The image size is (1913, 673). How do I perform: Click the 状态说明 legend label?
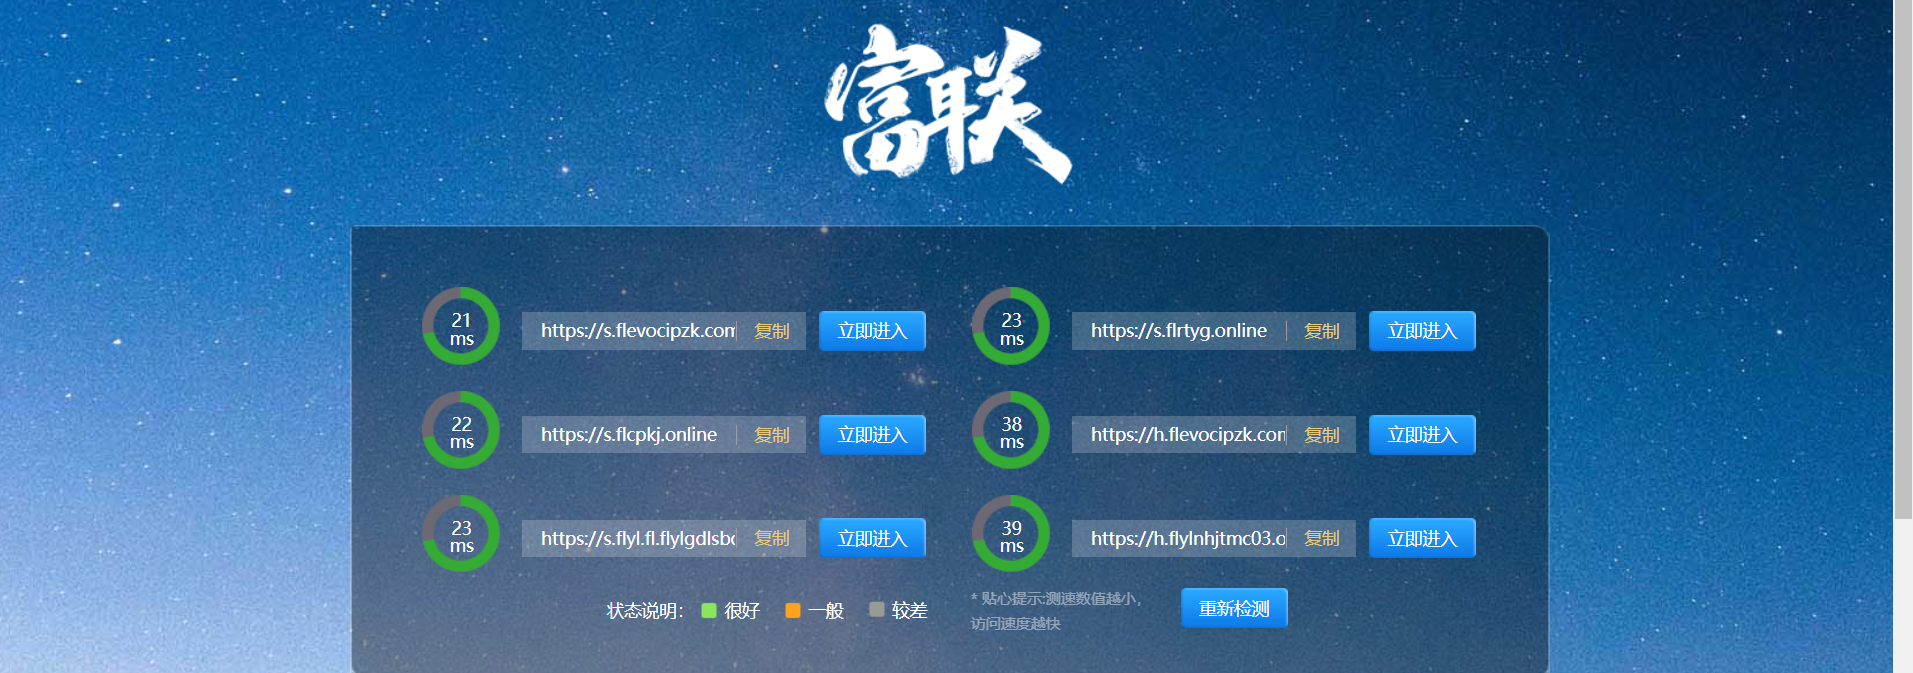click(645, 610)
